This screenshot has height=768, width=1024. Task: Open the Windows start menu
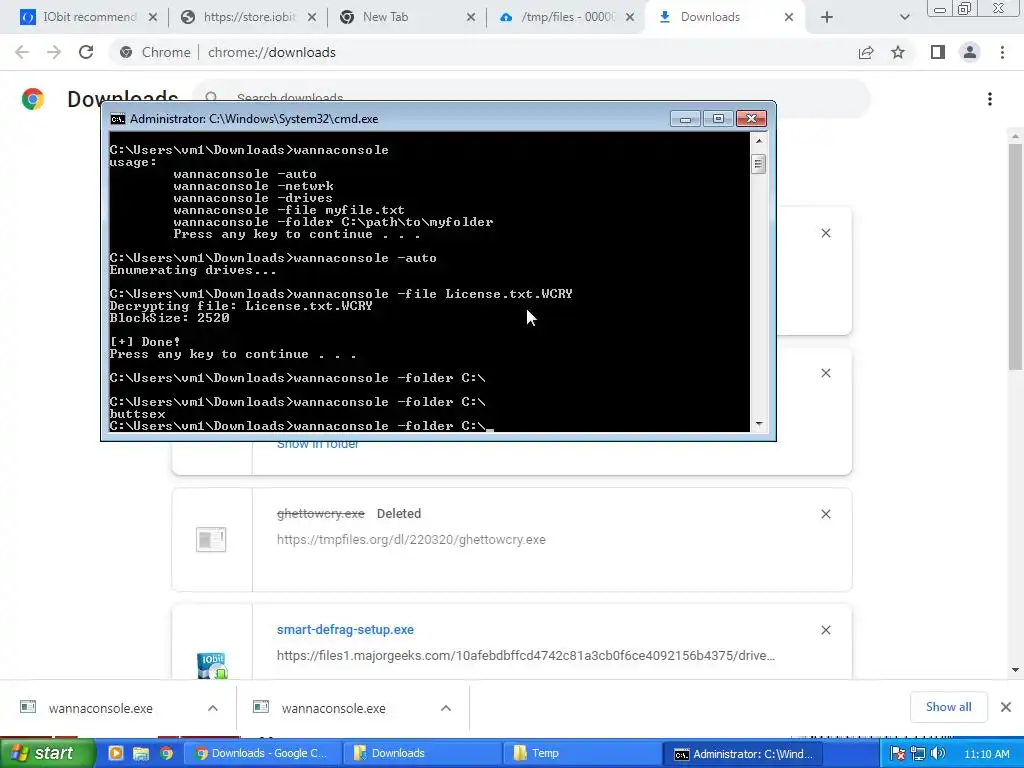(x=47, y=753)
